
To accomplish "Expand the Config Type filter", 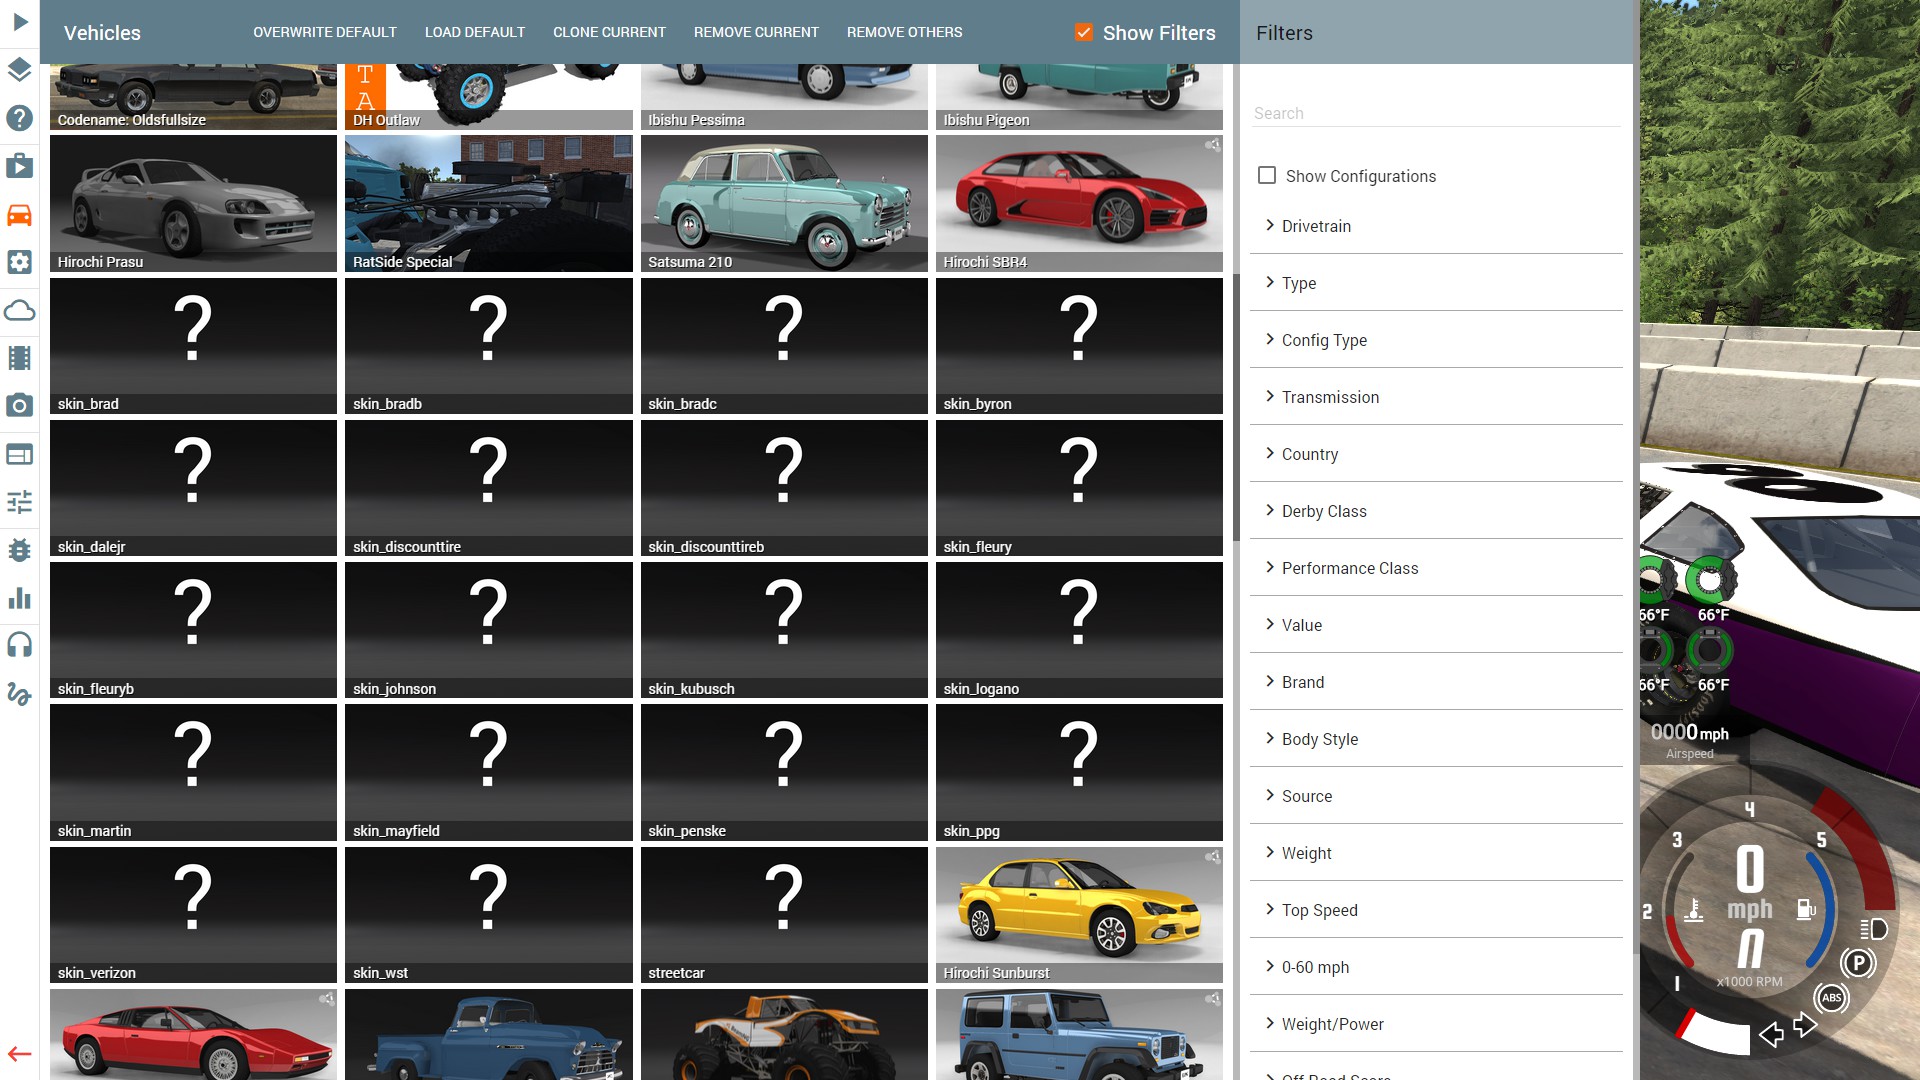I will pyautogui.click(x=1436, y=340).
